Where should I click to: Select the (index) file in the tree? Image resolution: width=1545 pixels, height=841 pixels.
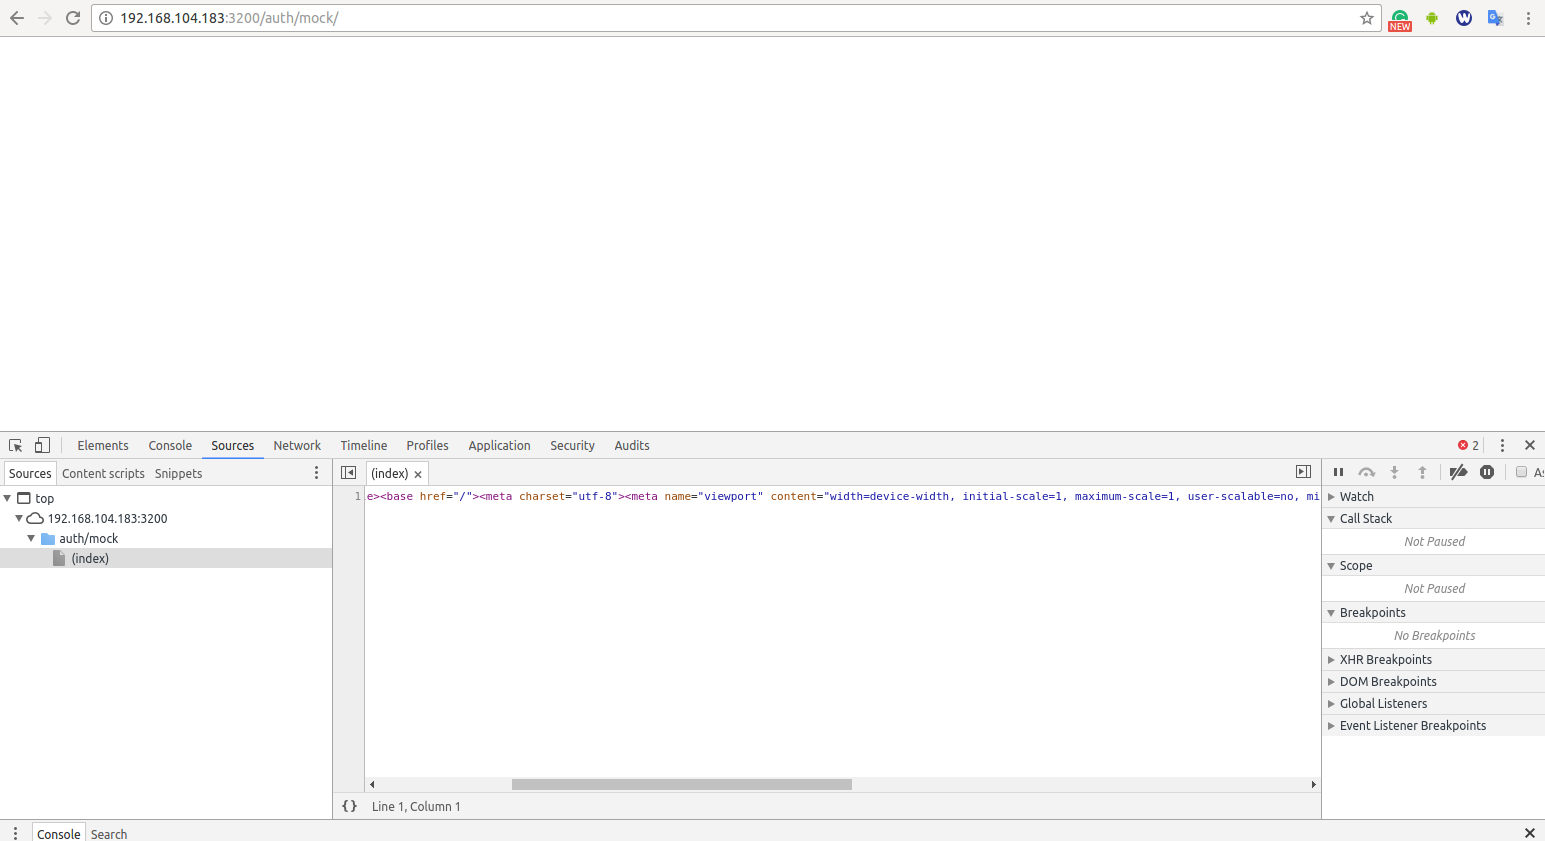click(x=90, y=558)
